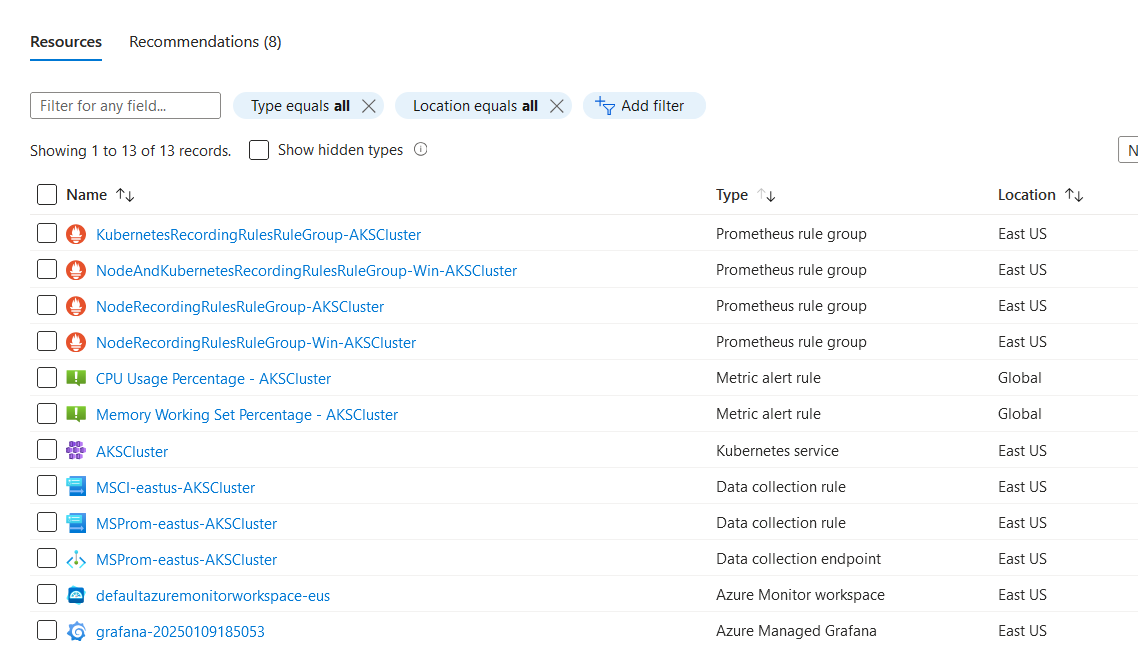Screen dimensions: 1138x655
Task: Click the info icon next to Show hidden types
Action: click(420, 149)
